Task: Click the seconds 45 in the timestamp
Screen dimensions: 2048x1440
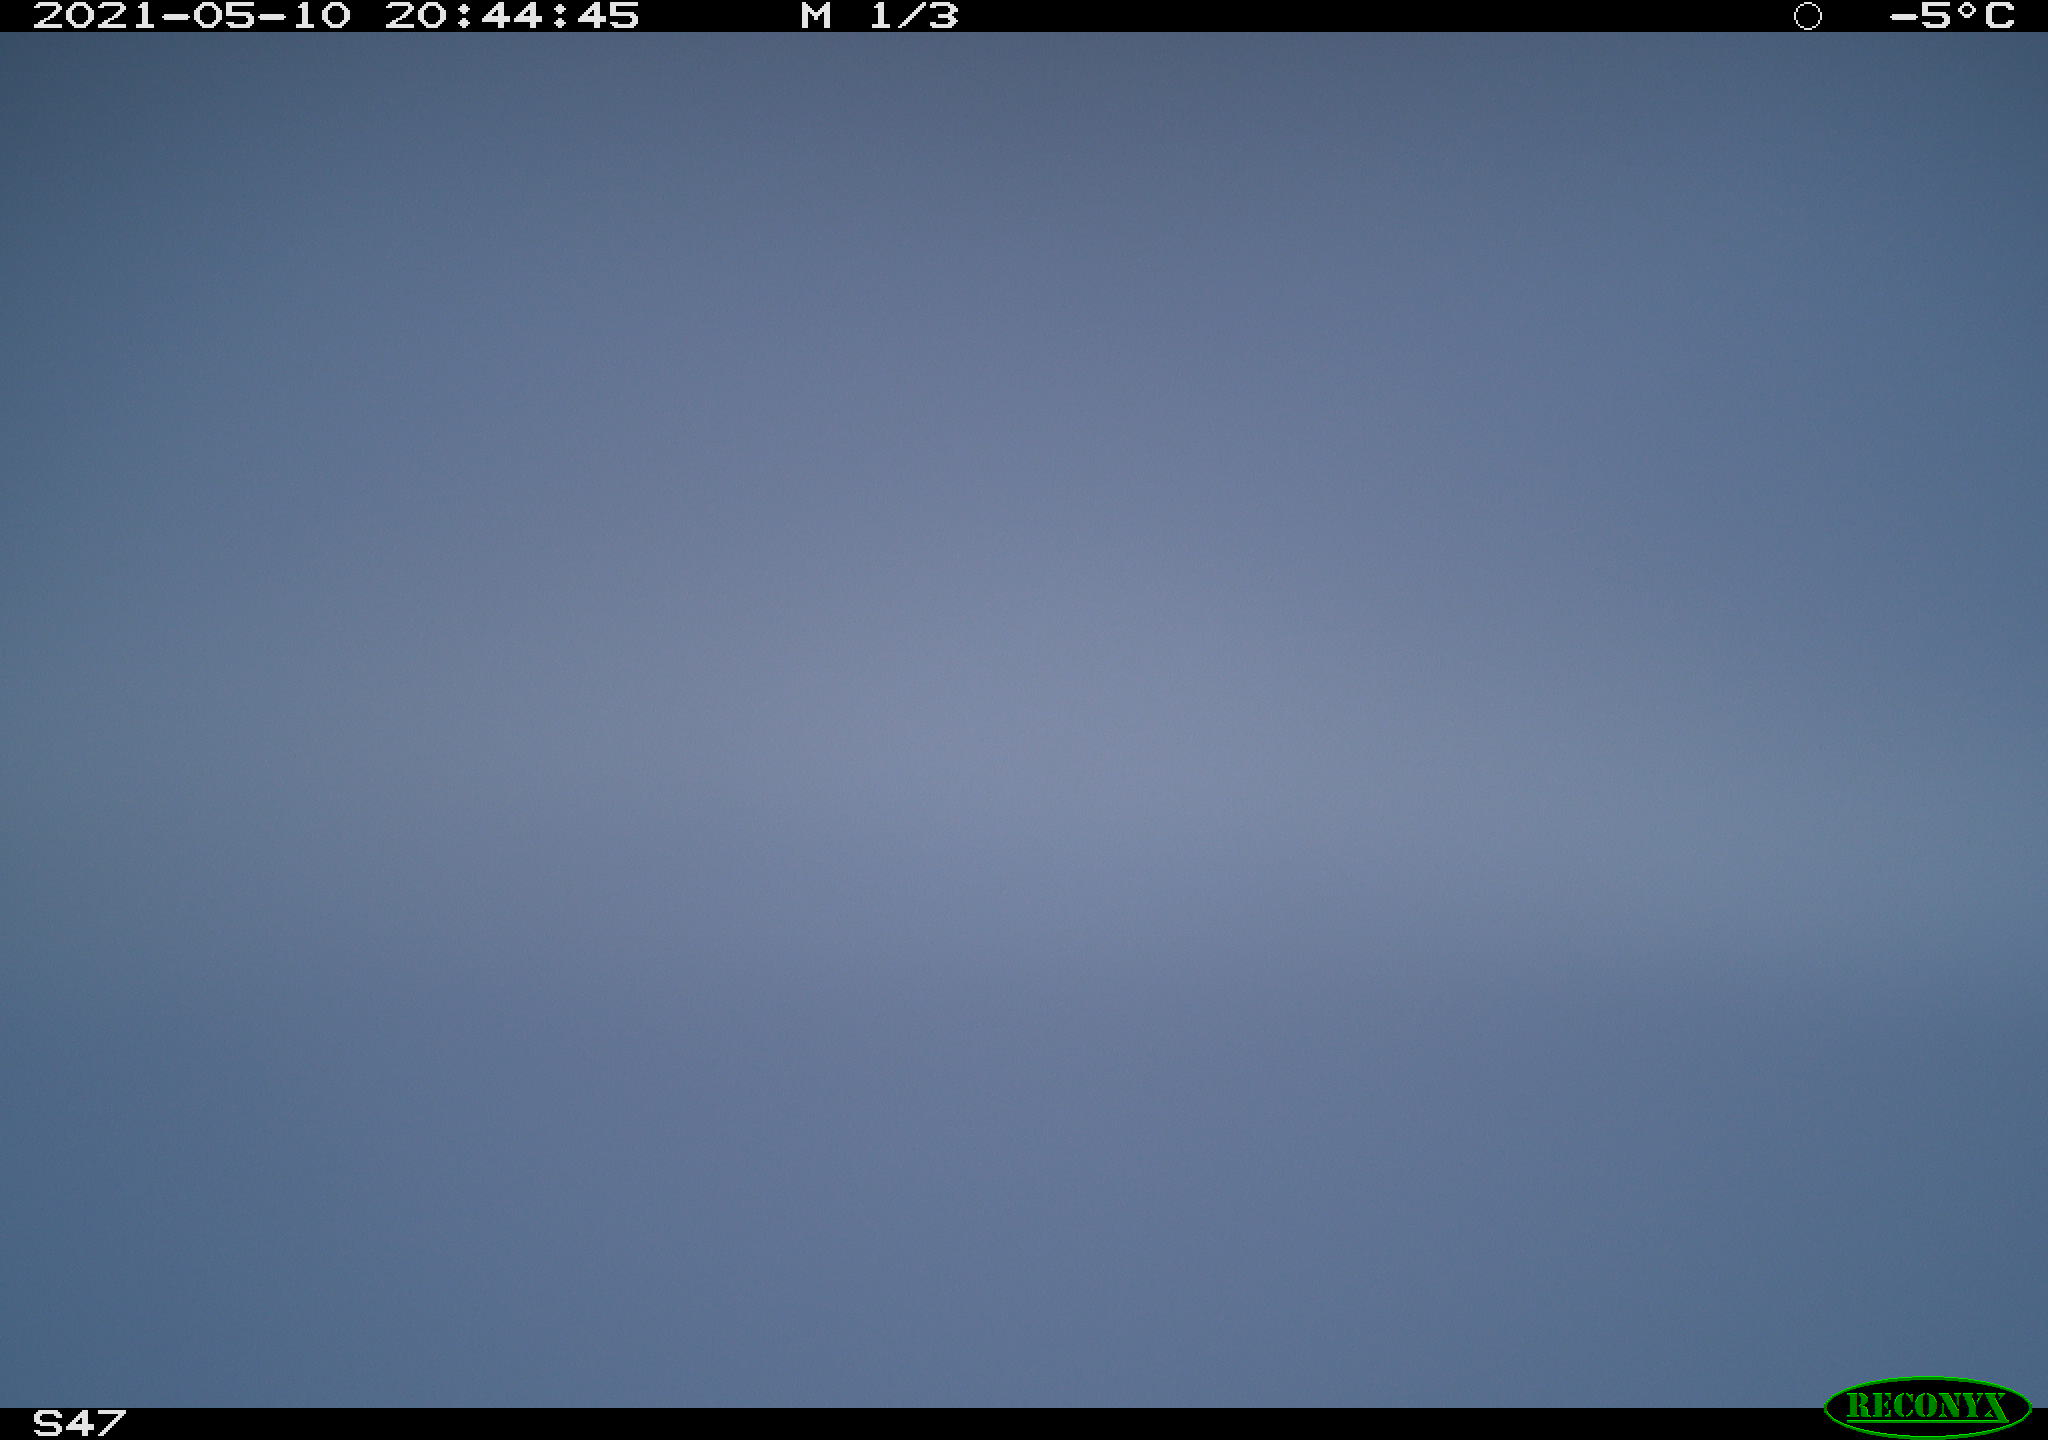Action: [608, 16]
